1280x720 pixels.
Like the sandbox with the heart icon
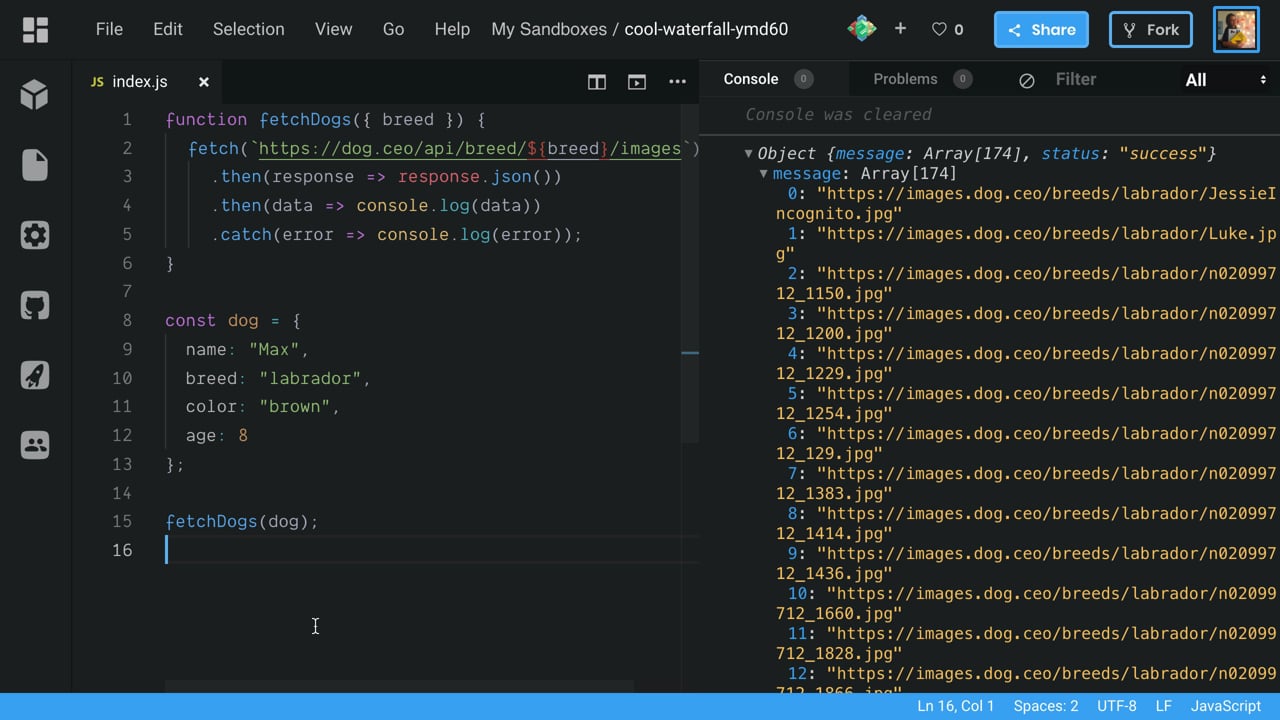(x=939, y=30)
